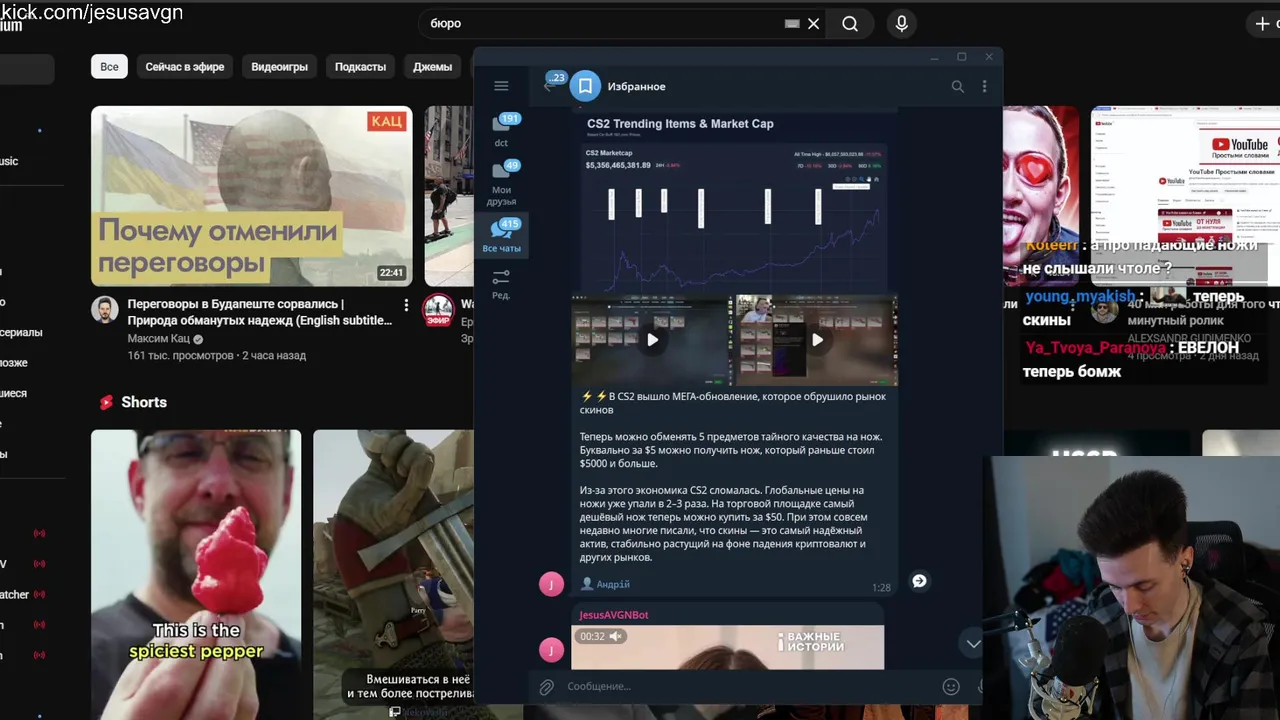Select the Мои друзья chat folder
This screenshot has width=1280, height=720.
502,183
